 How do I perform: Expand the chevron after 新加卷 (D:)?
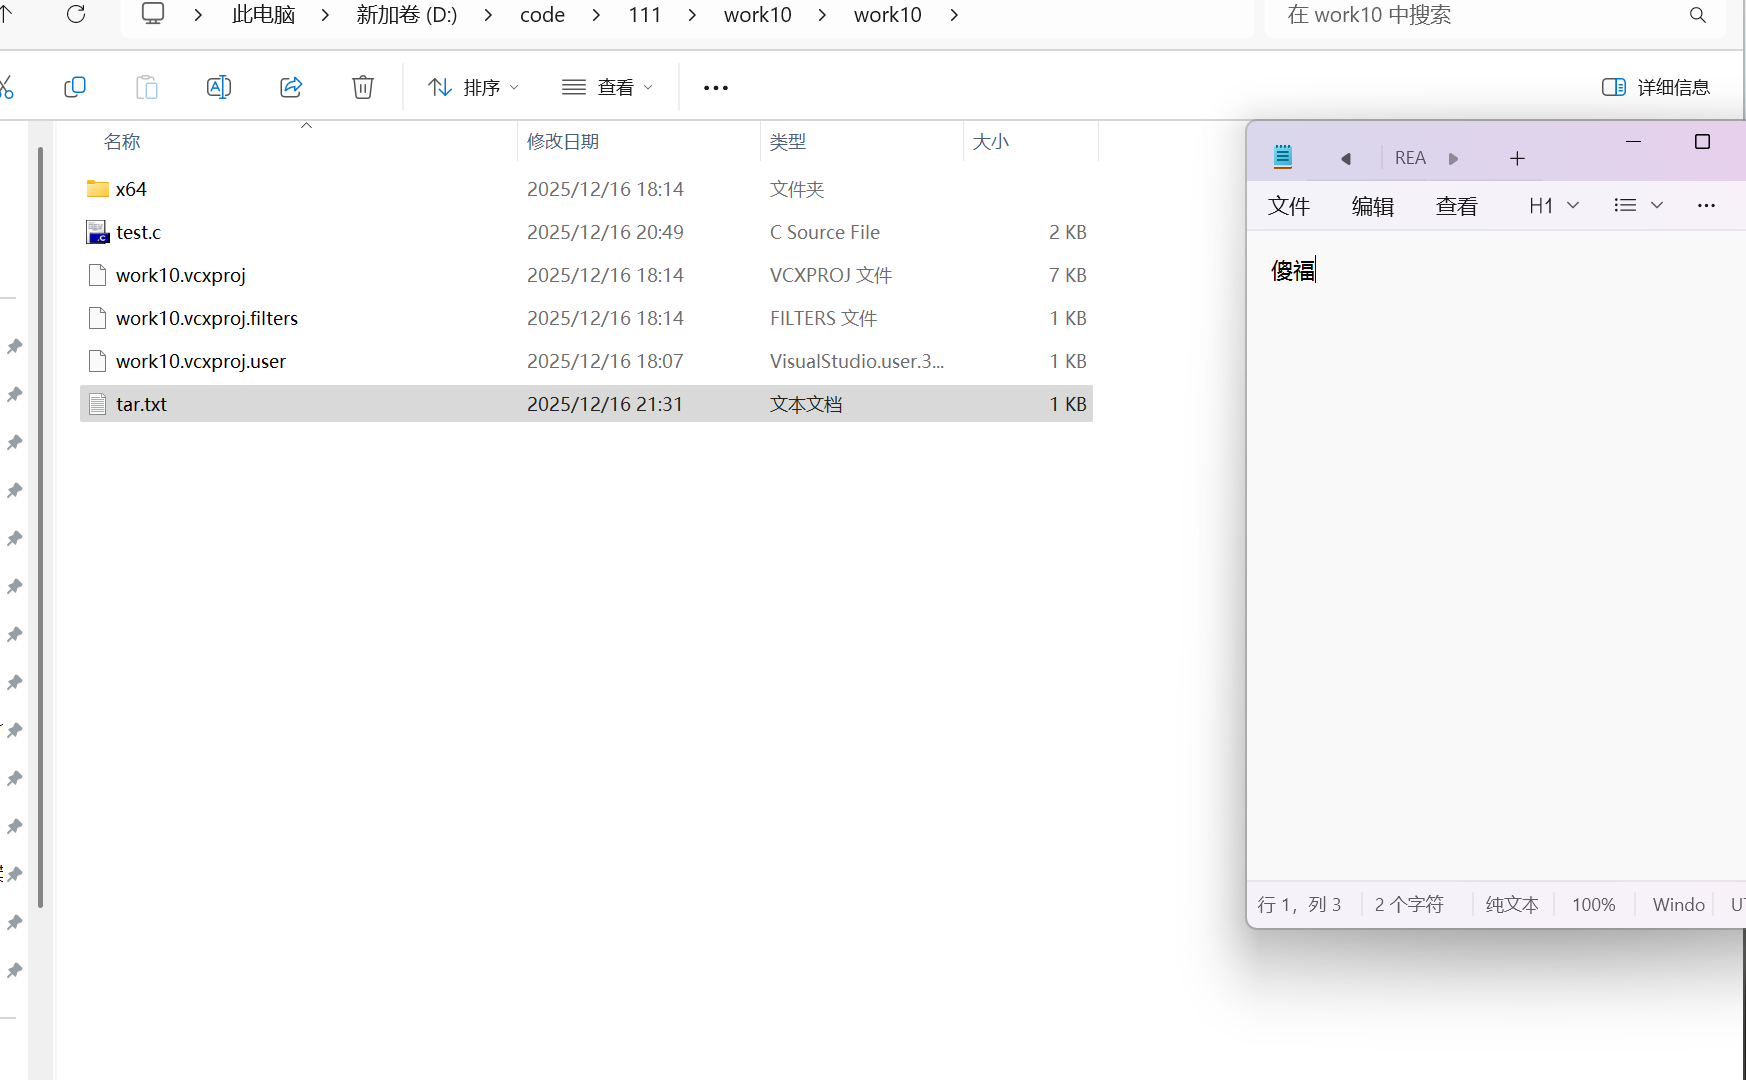488,15
